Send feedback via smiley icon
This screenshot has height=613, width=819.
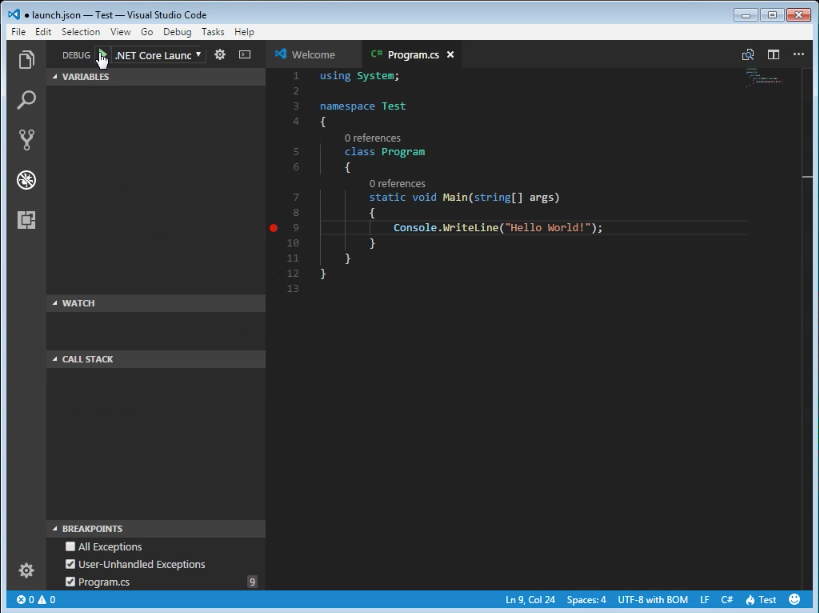pos(794,599)
